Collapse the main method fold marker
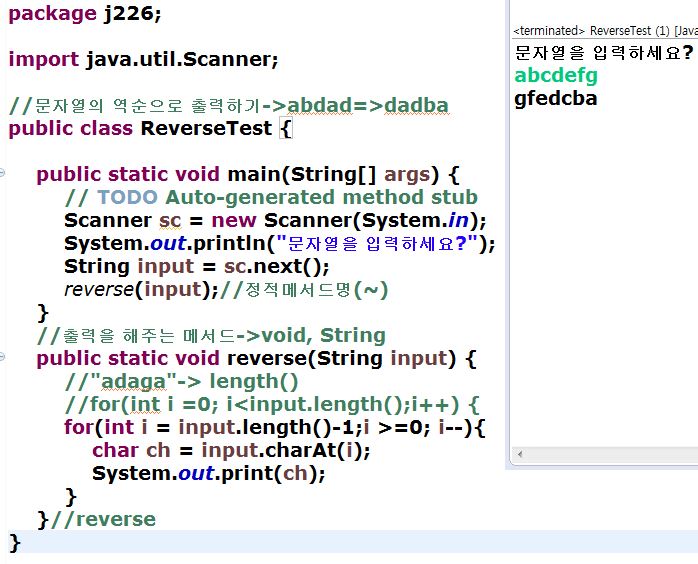Viewport: 698px width, 564px height. coord(2,172)
